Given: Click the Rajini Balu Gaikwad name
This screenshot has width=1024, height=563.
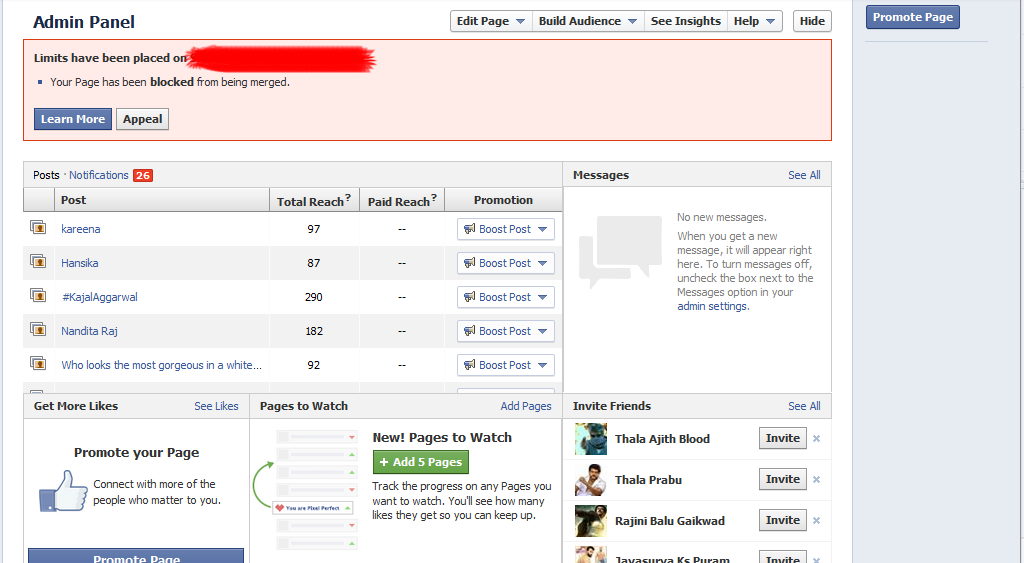Looking at the screenshot, I should [669, 521].
